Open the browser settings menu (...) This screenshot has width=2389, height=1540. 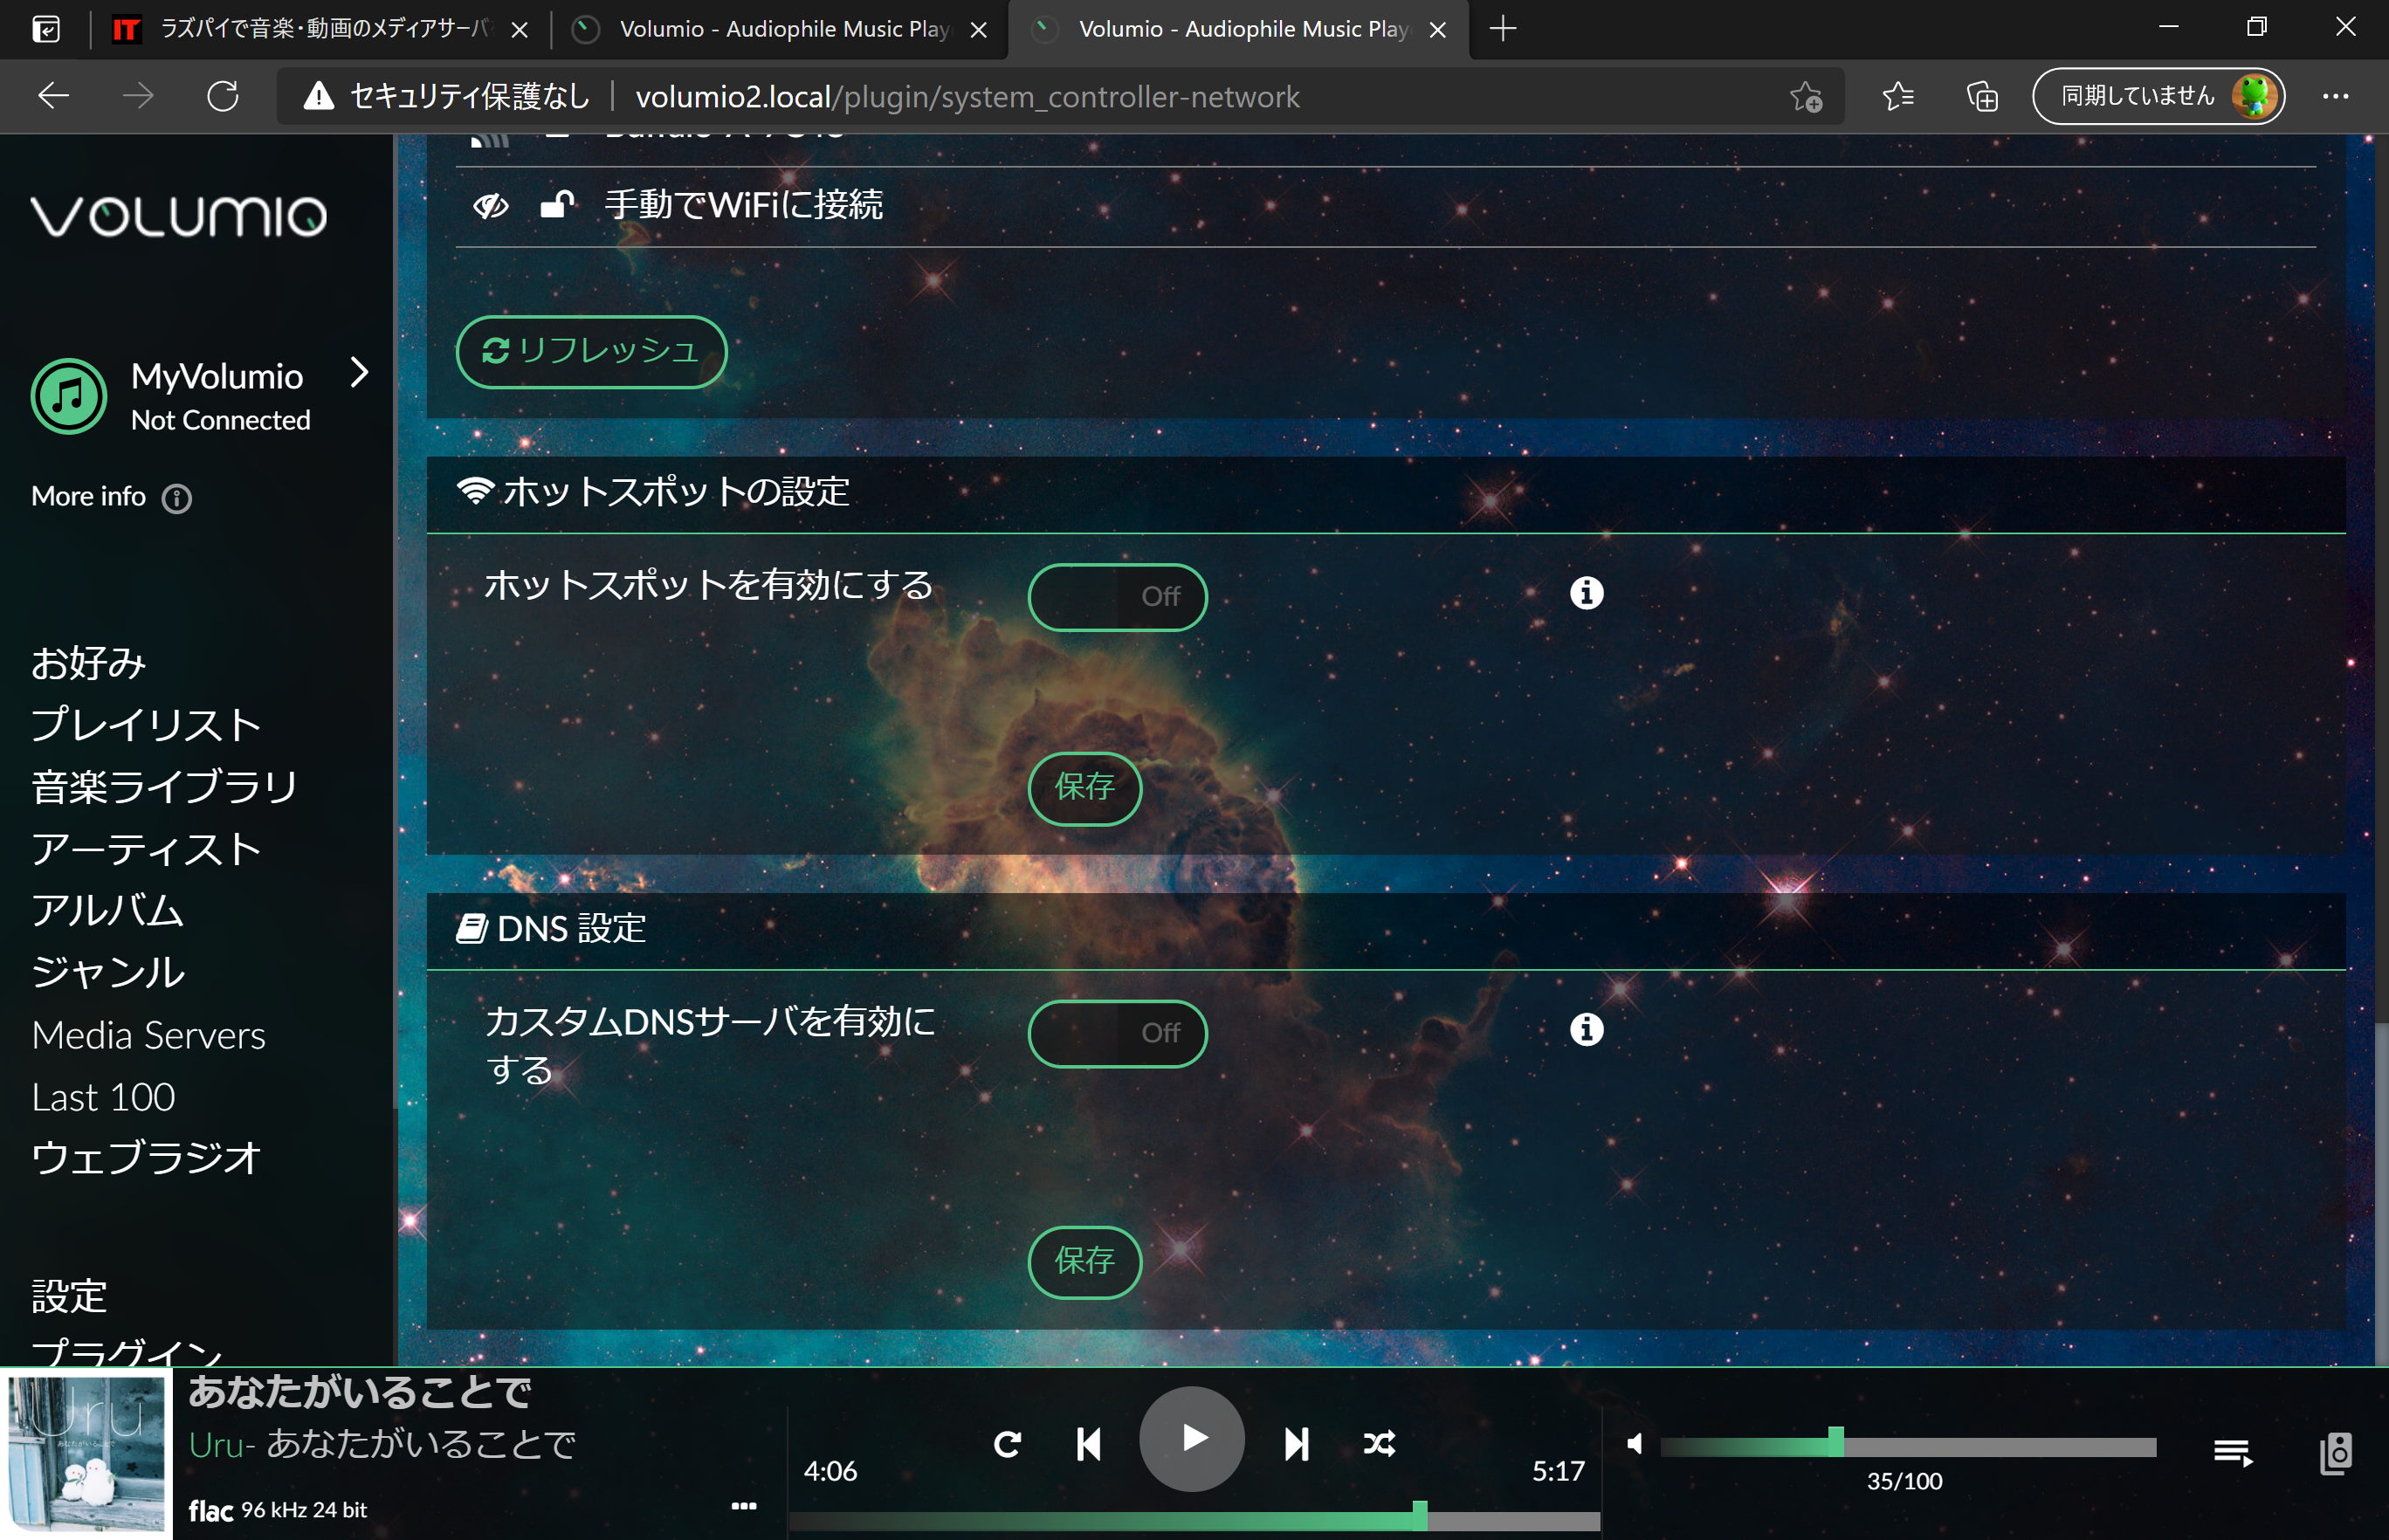pyautogui.click(x=2337, y=96)
